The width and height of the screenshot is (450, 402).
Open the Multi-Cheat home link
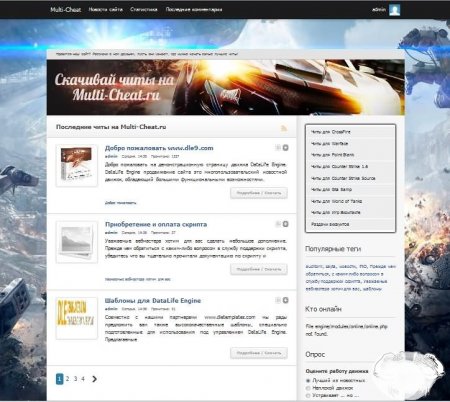(x=66, y=10)
